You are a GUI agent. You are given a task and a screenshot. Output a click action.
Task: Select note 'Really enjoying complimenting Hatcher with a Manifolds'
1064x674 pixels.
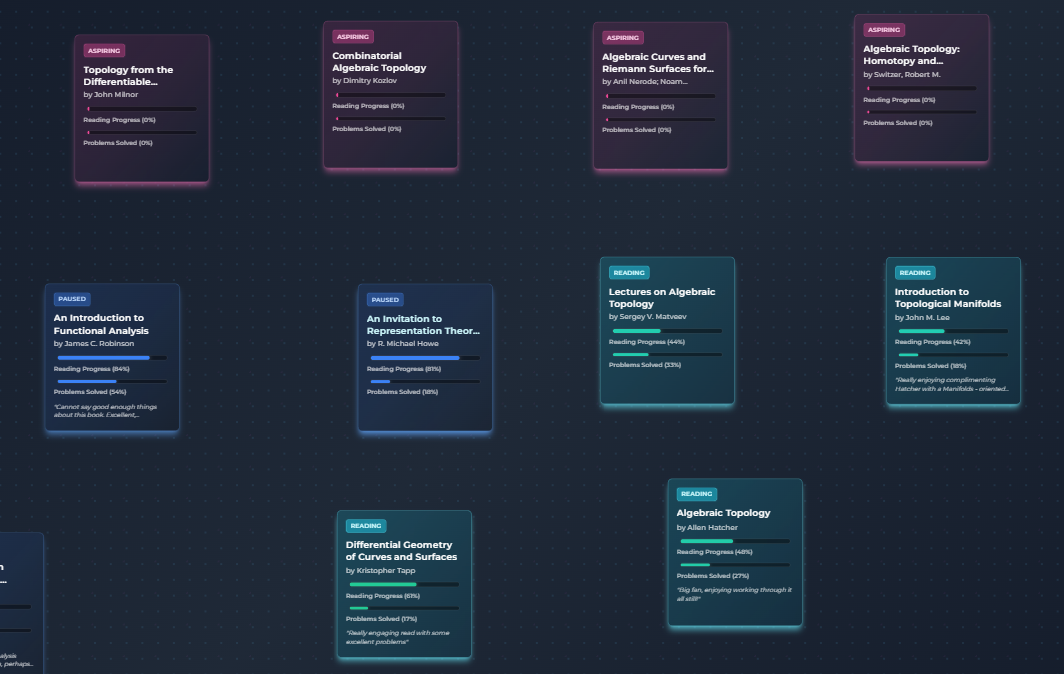(x=952, y=384)
